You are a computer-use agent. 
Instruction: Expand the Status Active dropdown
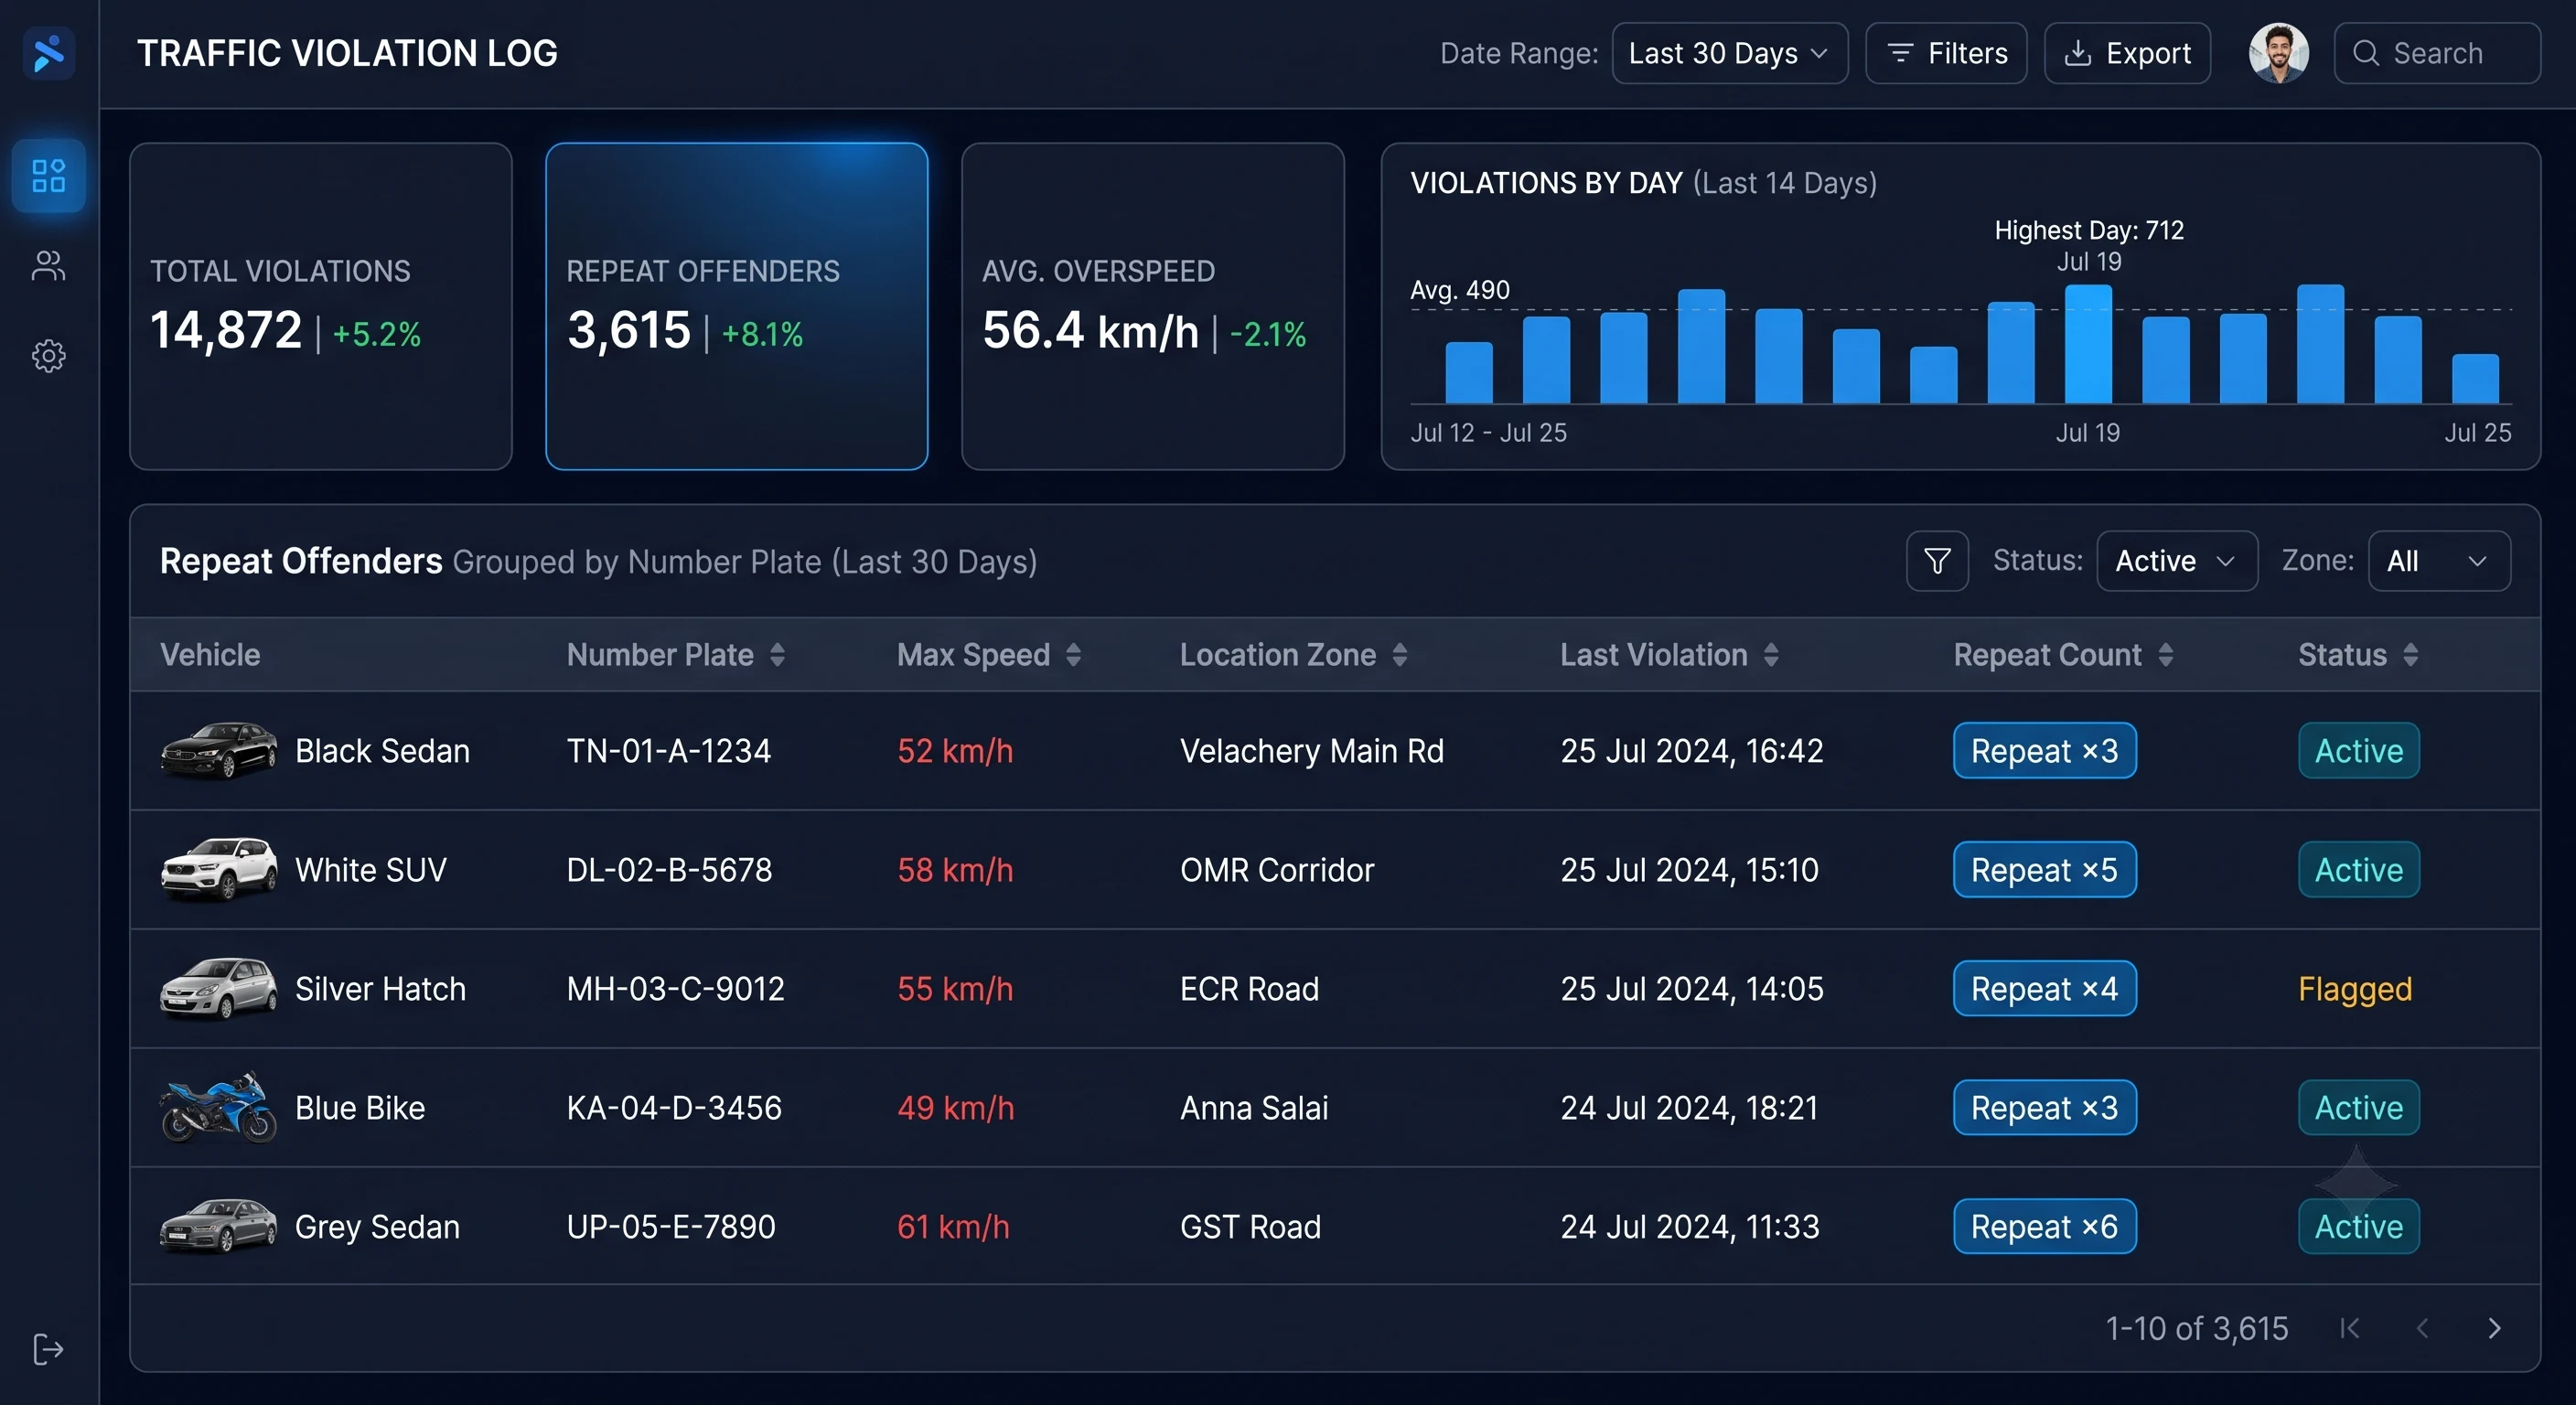coord(2176,561)
